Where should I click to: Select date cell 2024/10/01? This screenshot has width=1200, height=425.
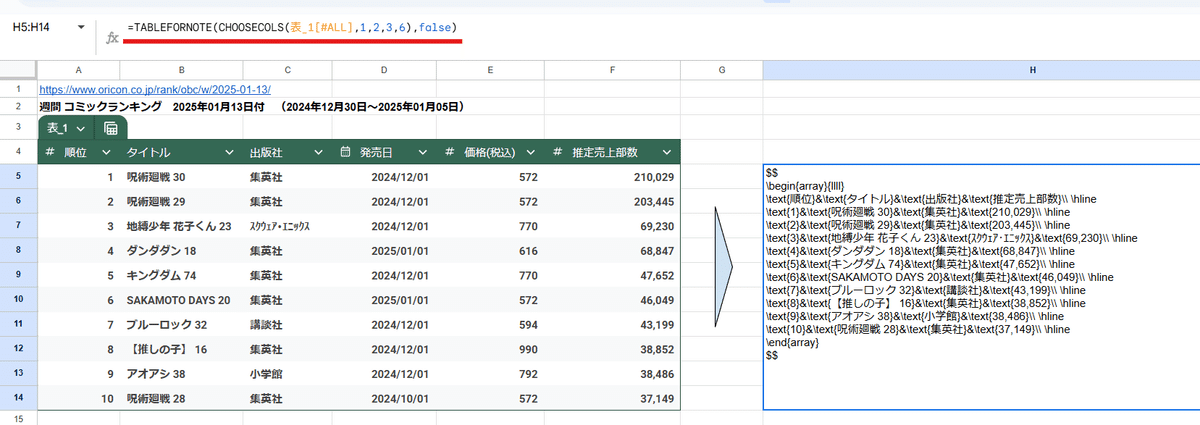pyautogui.click(x=386, y=397)
